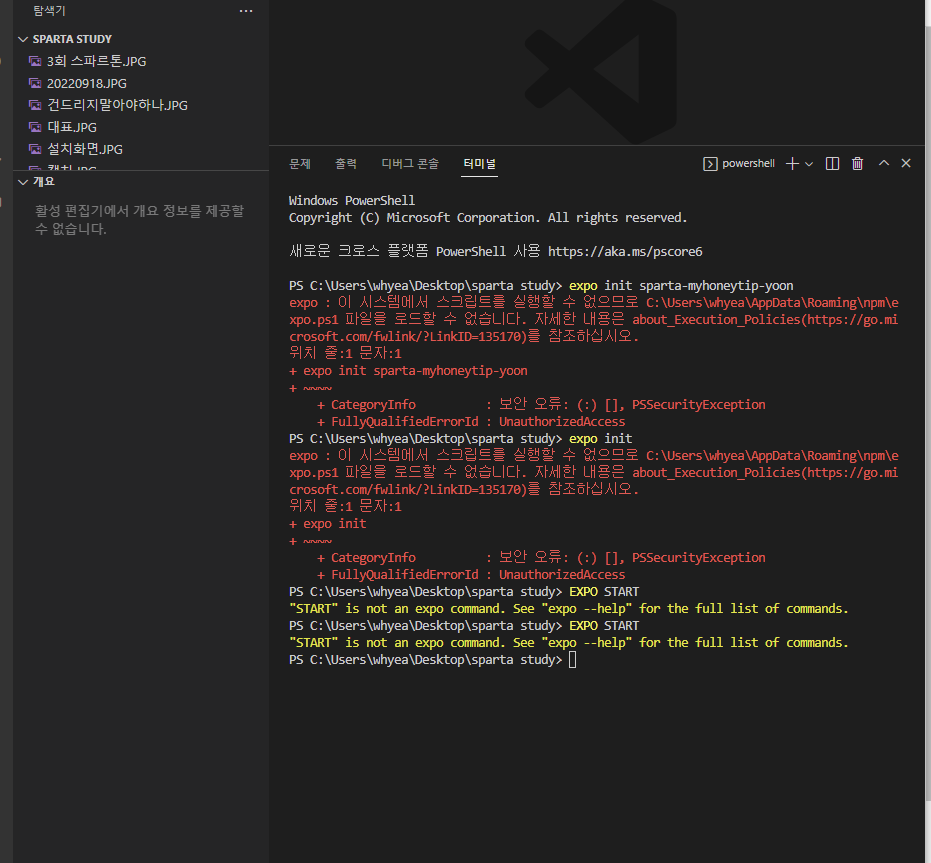Switch to the 디버그 콘솔 tab
This screenshot has width=931, height=863.
click(410, 163)
